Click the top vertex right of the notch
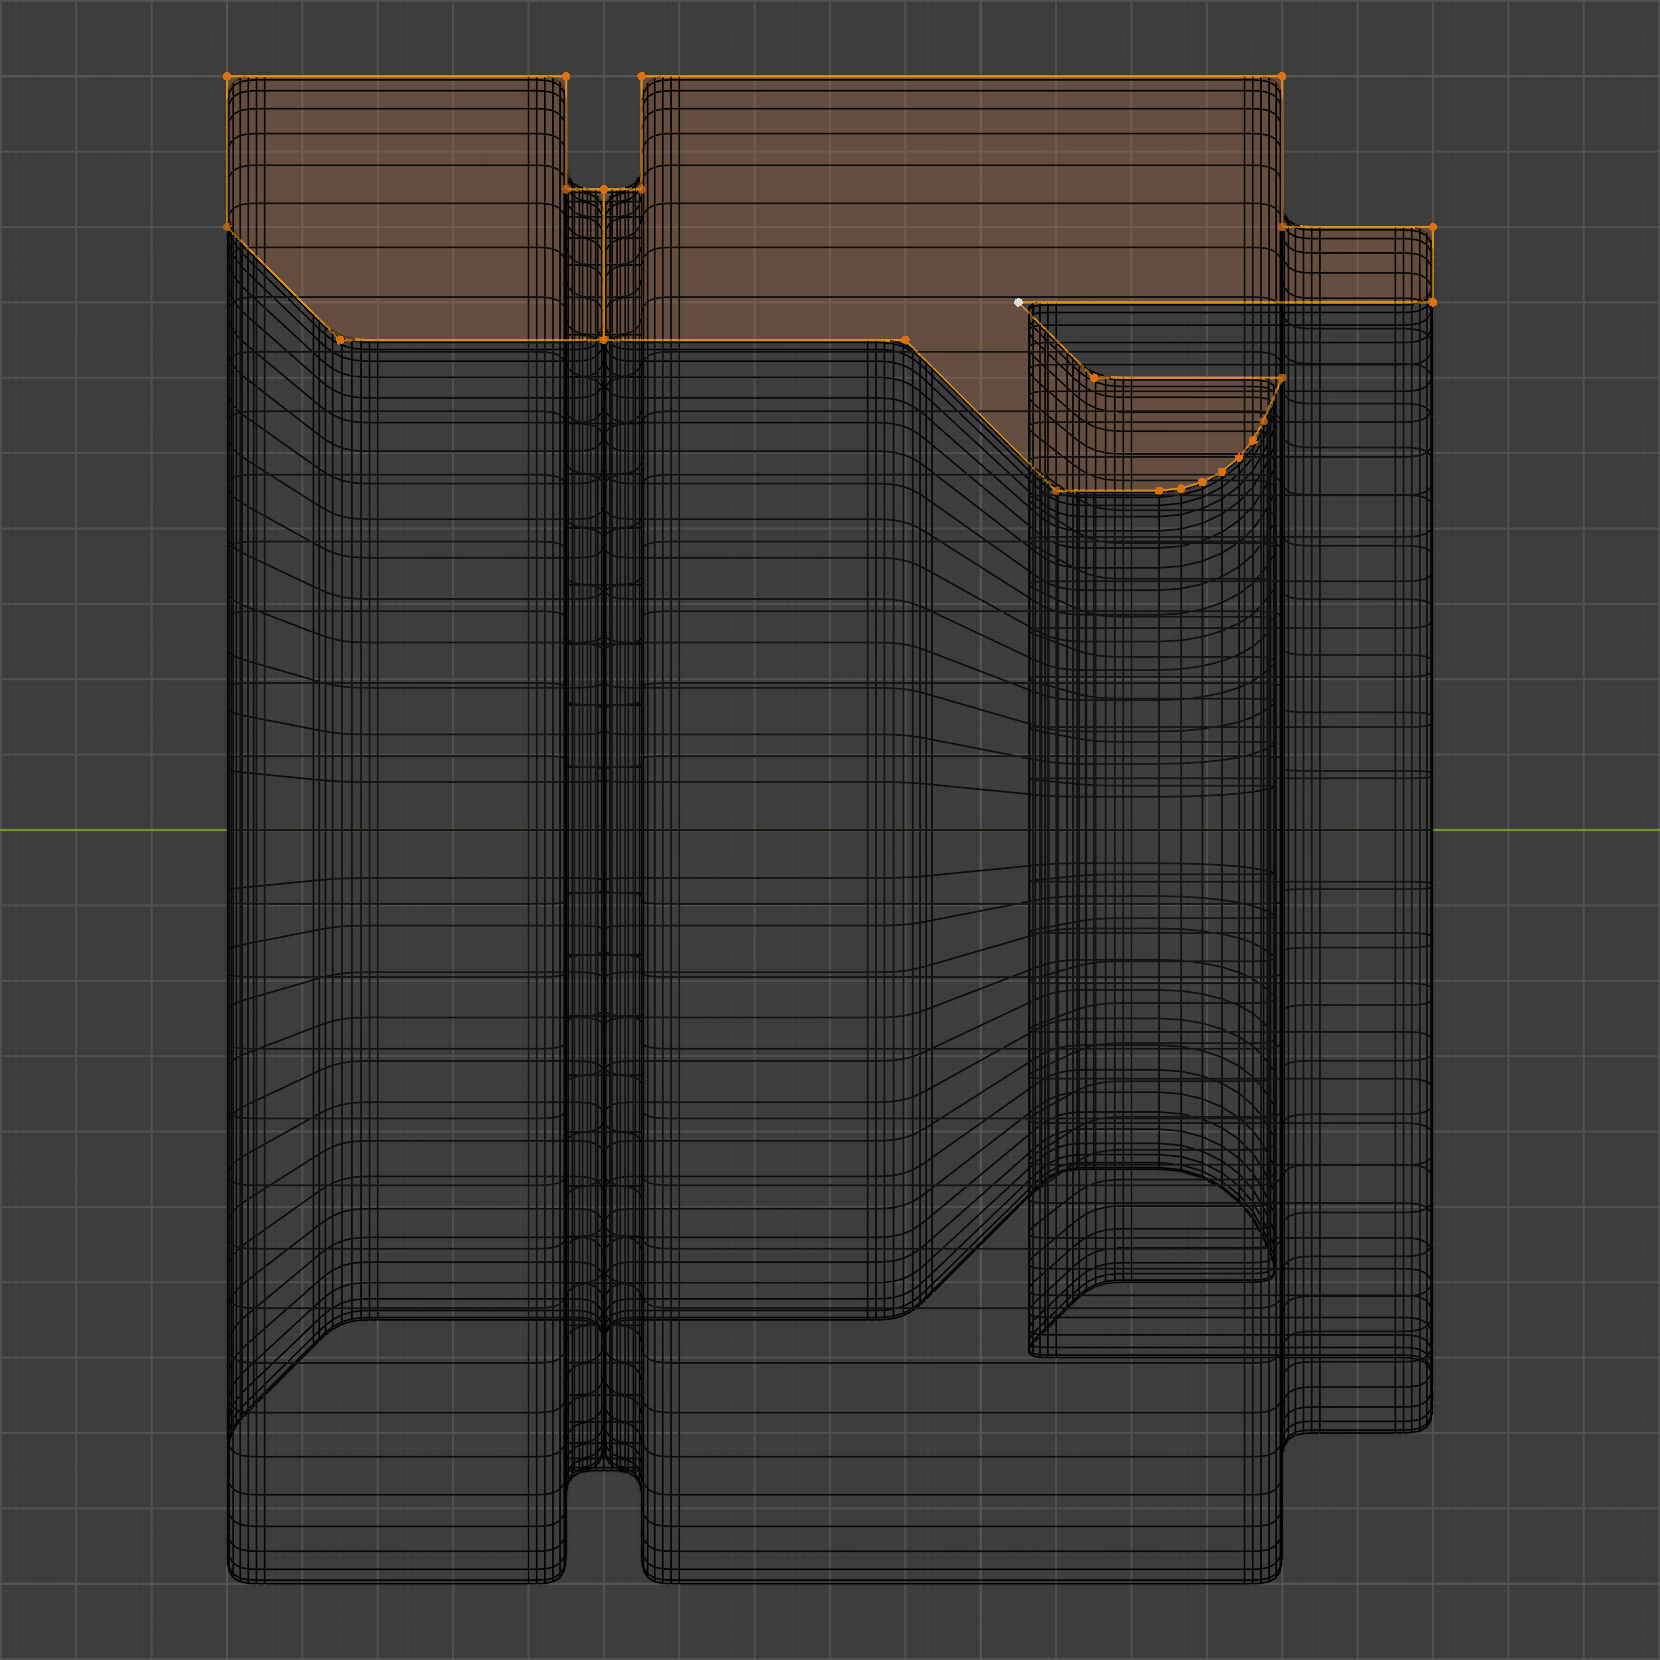1660x1660 pixels. (642, 76)
